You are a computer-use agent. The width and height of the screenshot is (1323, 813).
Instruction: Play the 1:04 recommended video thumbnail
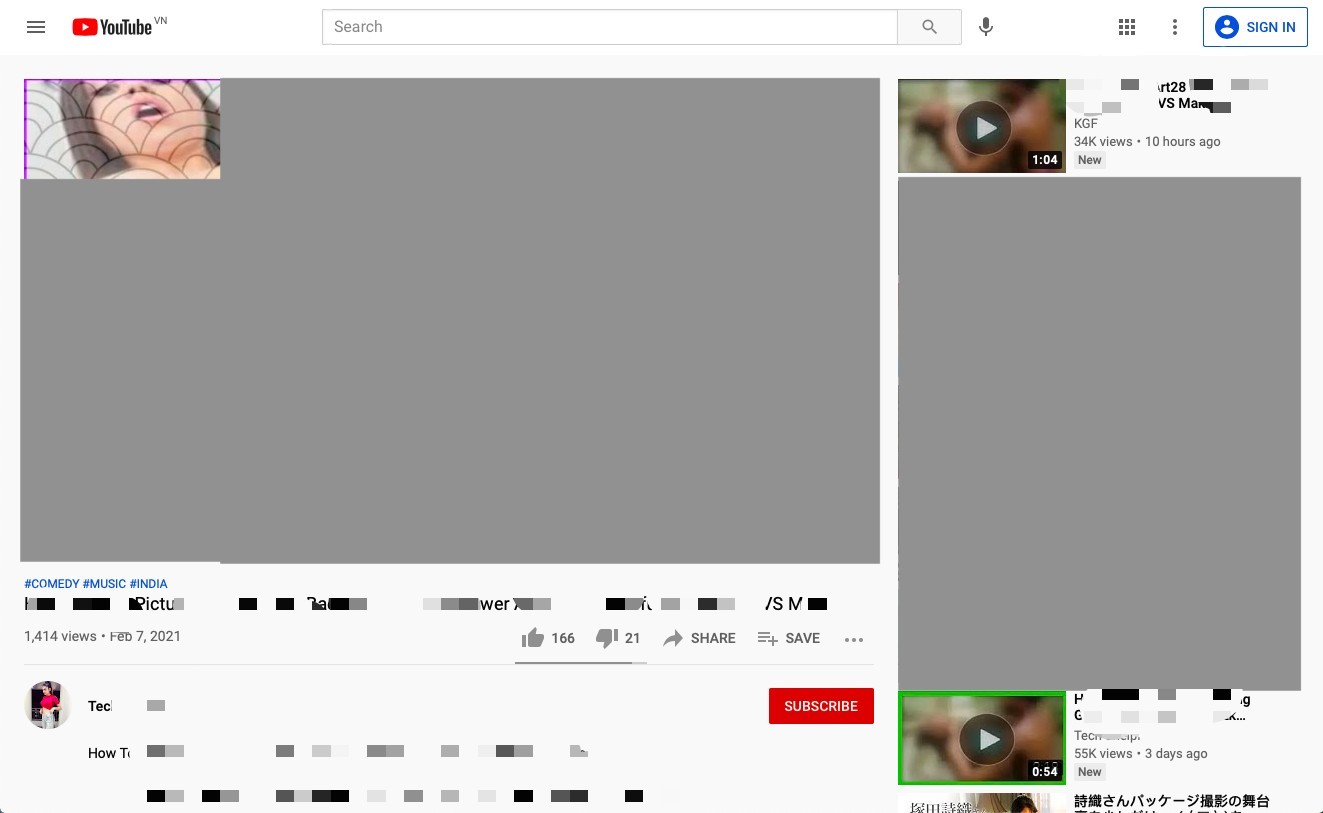pos(982,126)
